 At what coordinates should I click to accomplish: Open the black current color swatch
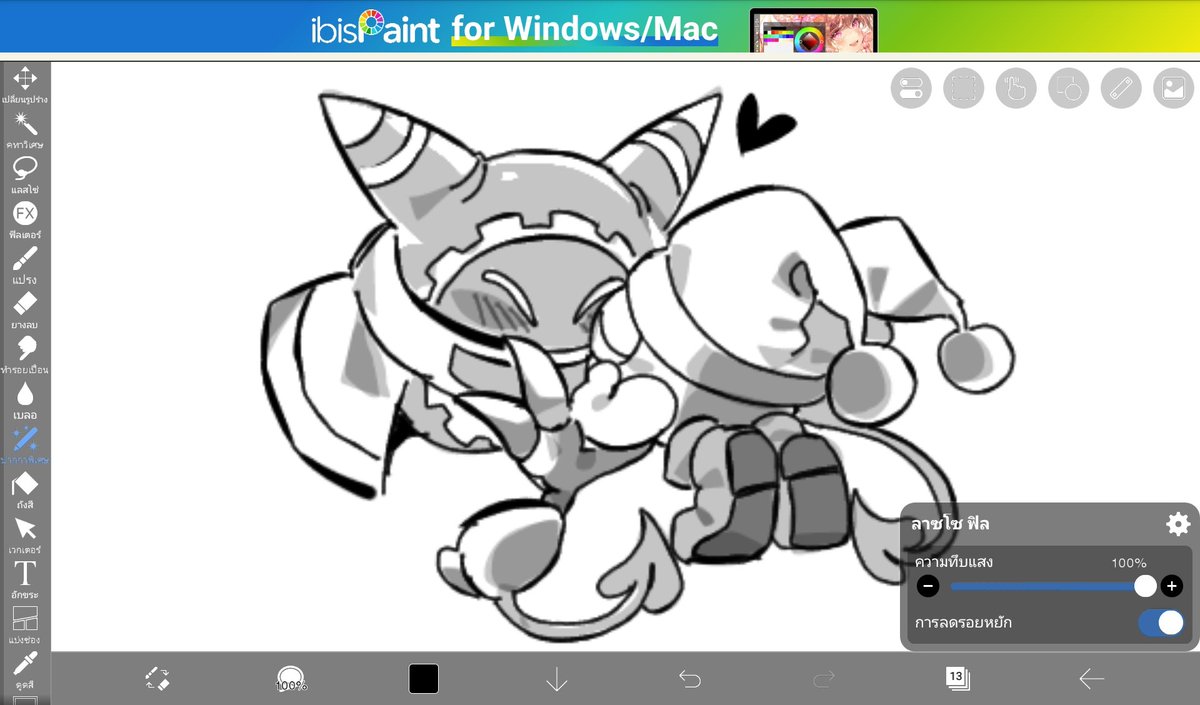pos(424,679)
